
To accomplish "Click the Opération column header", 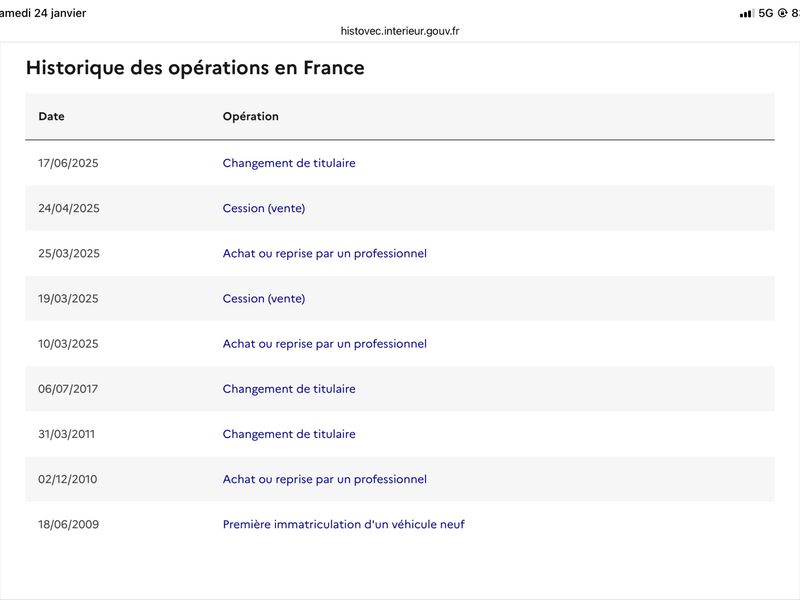I will (x=250, y=116).
